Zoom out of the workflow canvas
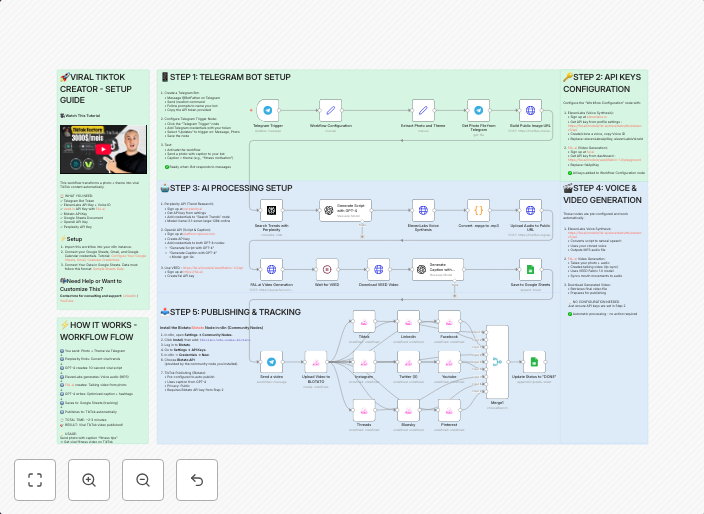Viewport: 704px width, 514px height. [143, 480]
